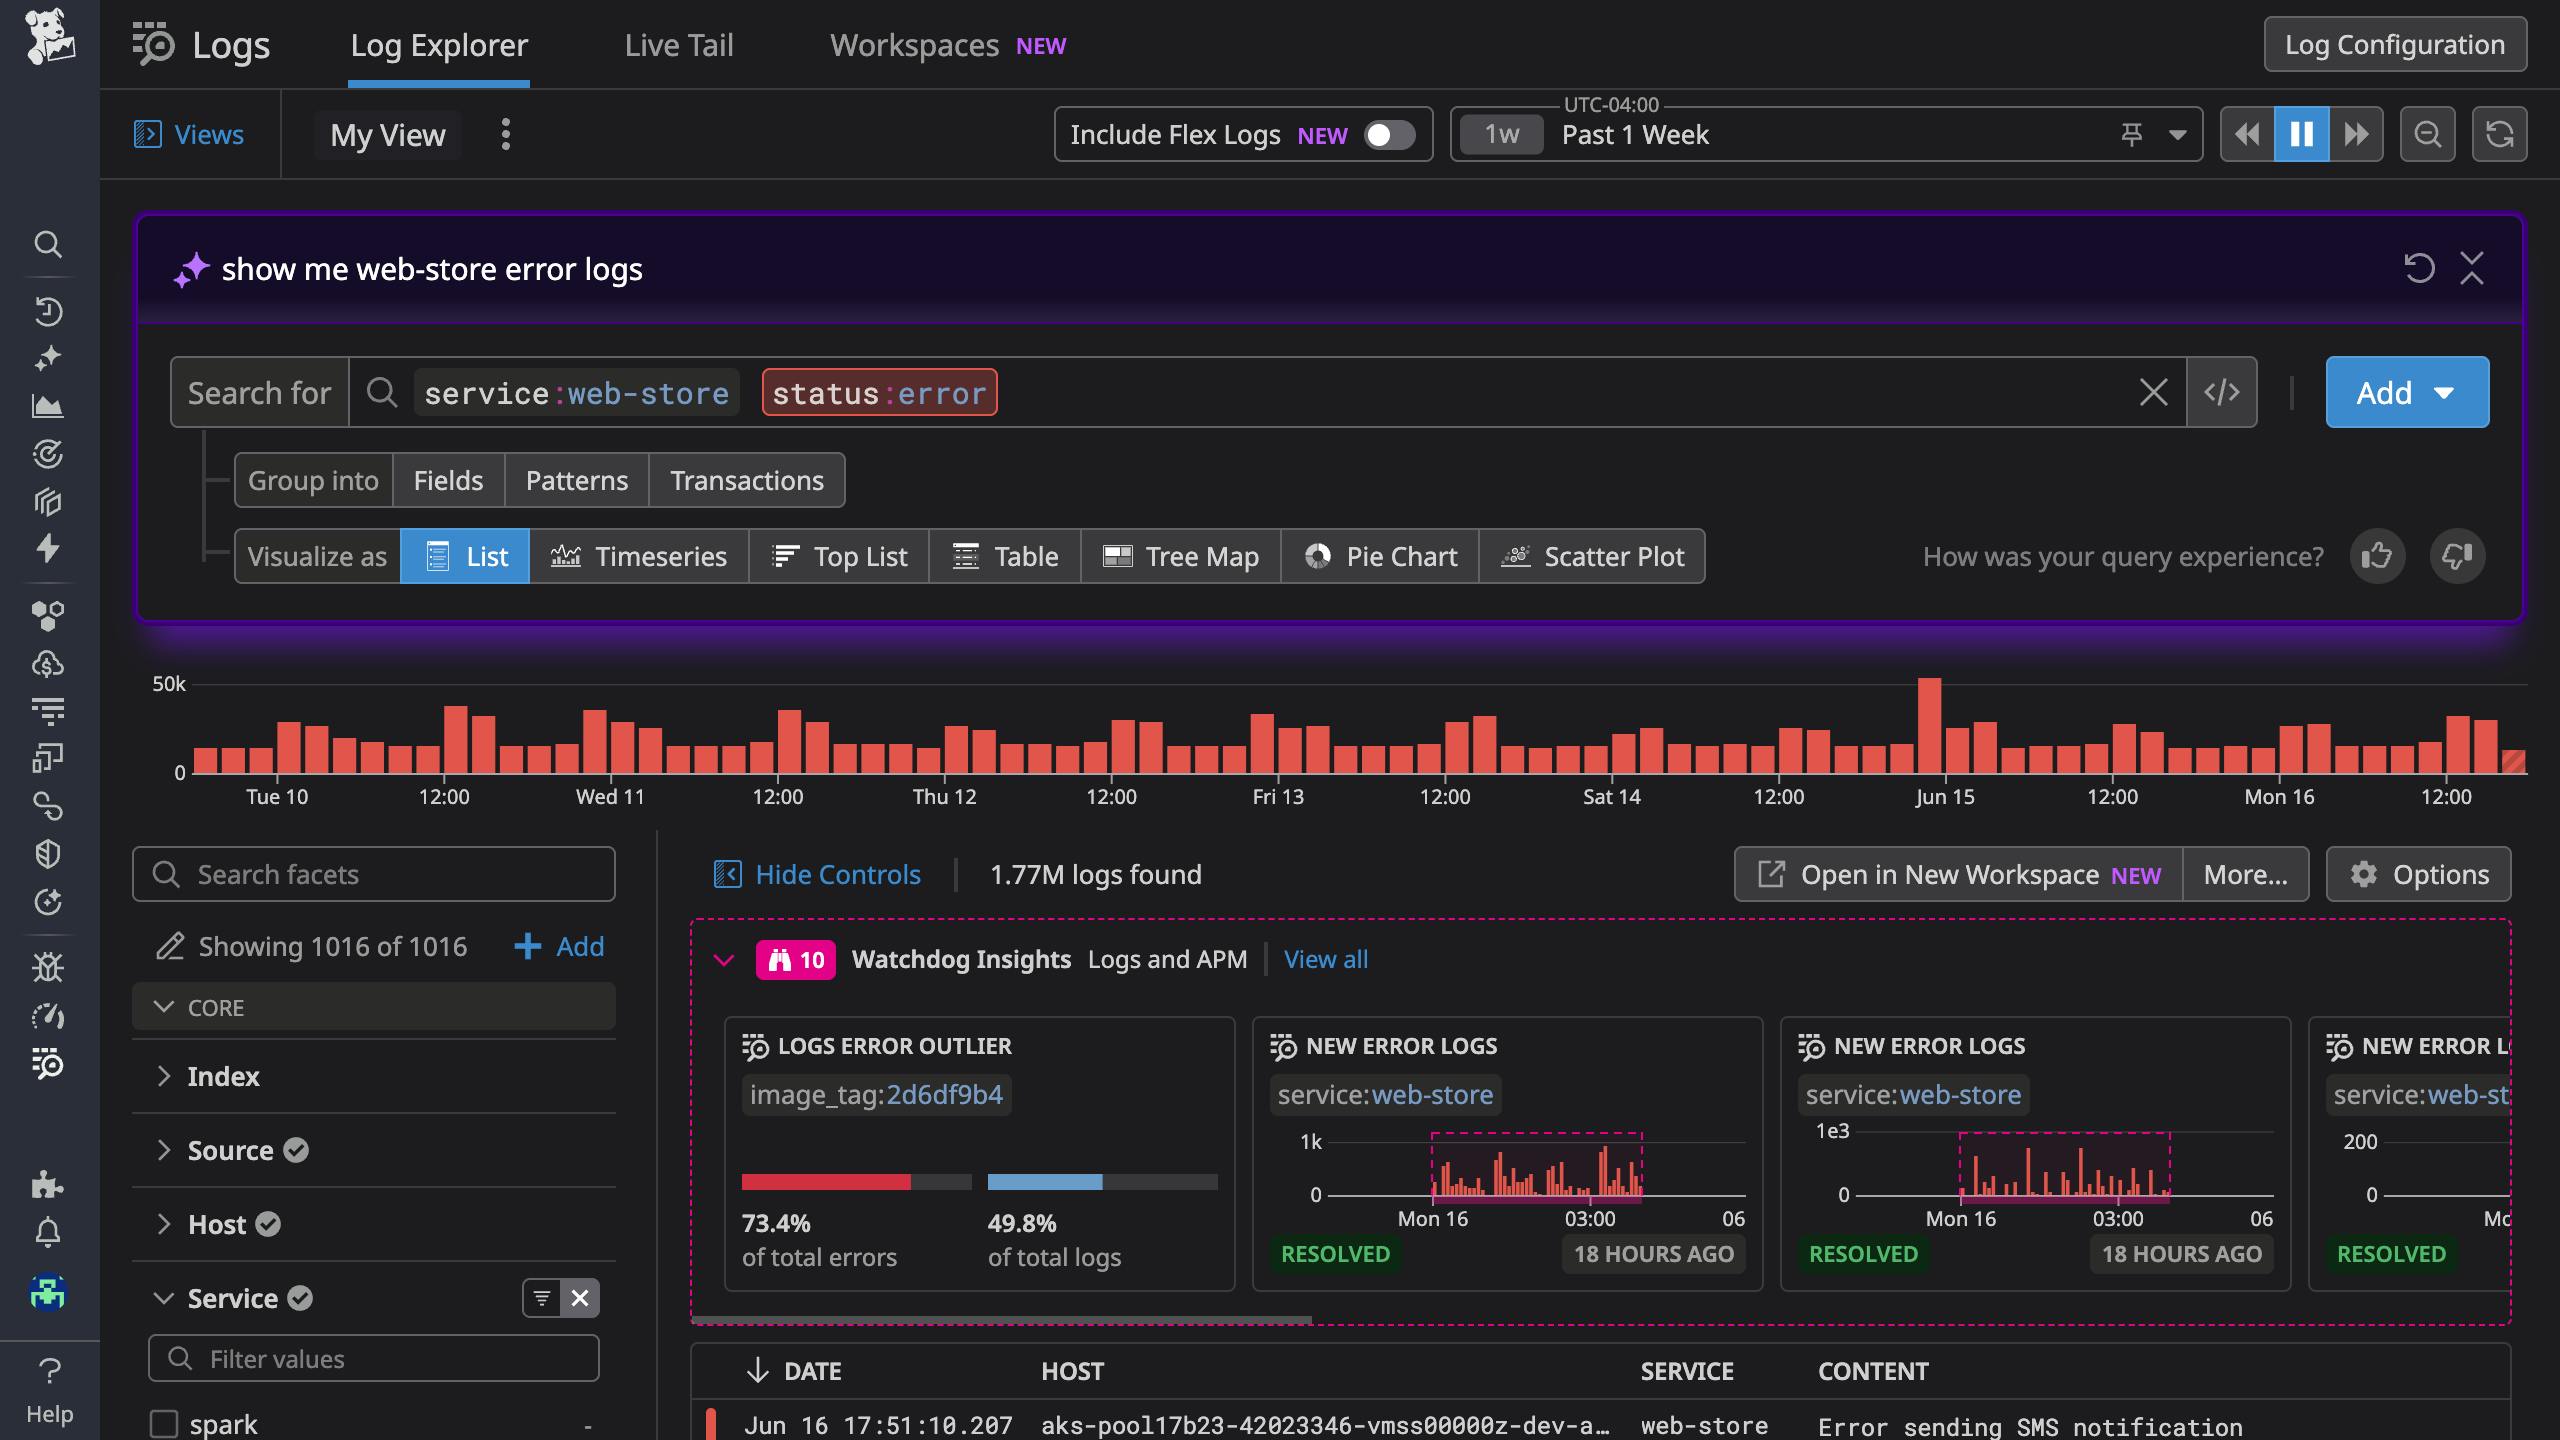Click the red error proportion bar in Logs Error Outlier

pyautogui.click(x=826, y=1181)
